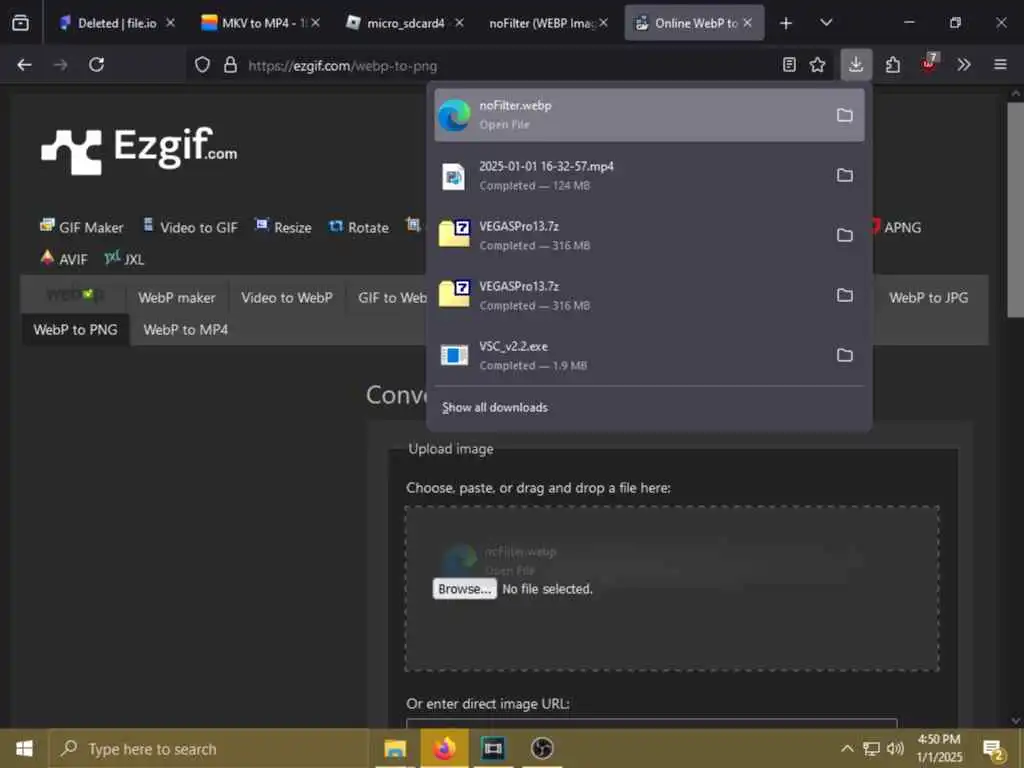Image resolution: width=1024 pixels, height=768 pixels.
Task: Open the volume control in tray
Action: pos(895,748)
